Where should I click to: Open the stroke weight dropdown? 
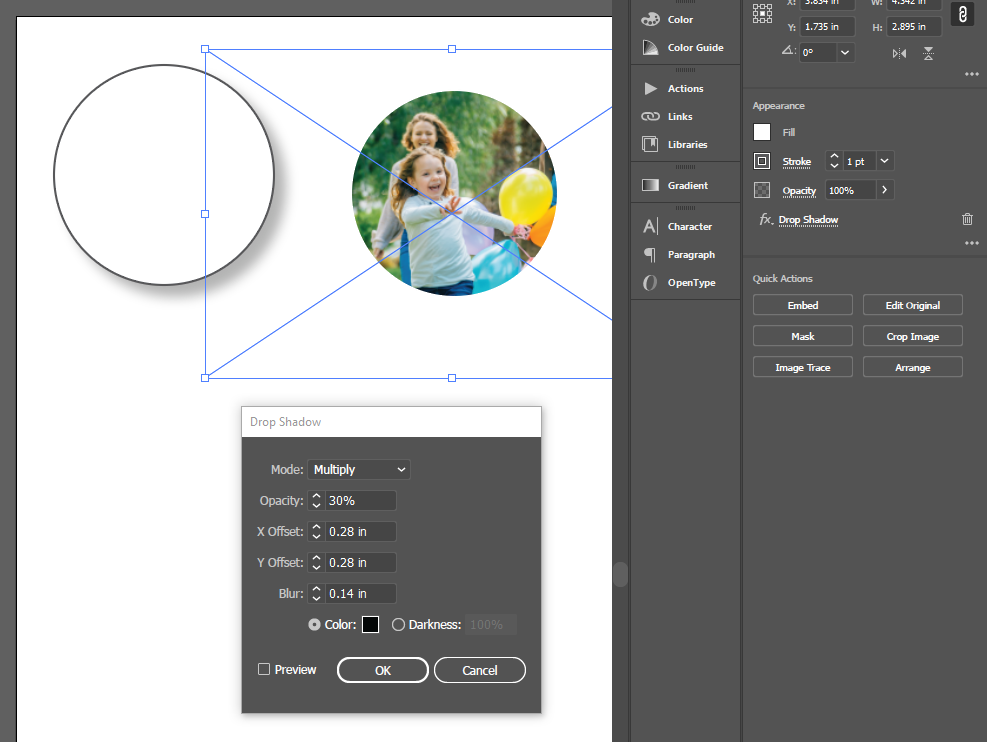click(x=884, y=161)
